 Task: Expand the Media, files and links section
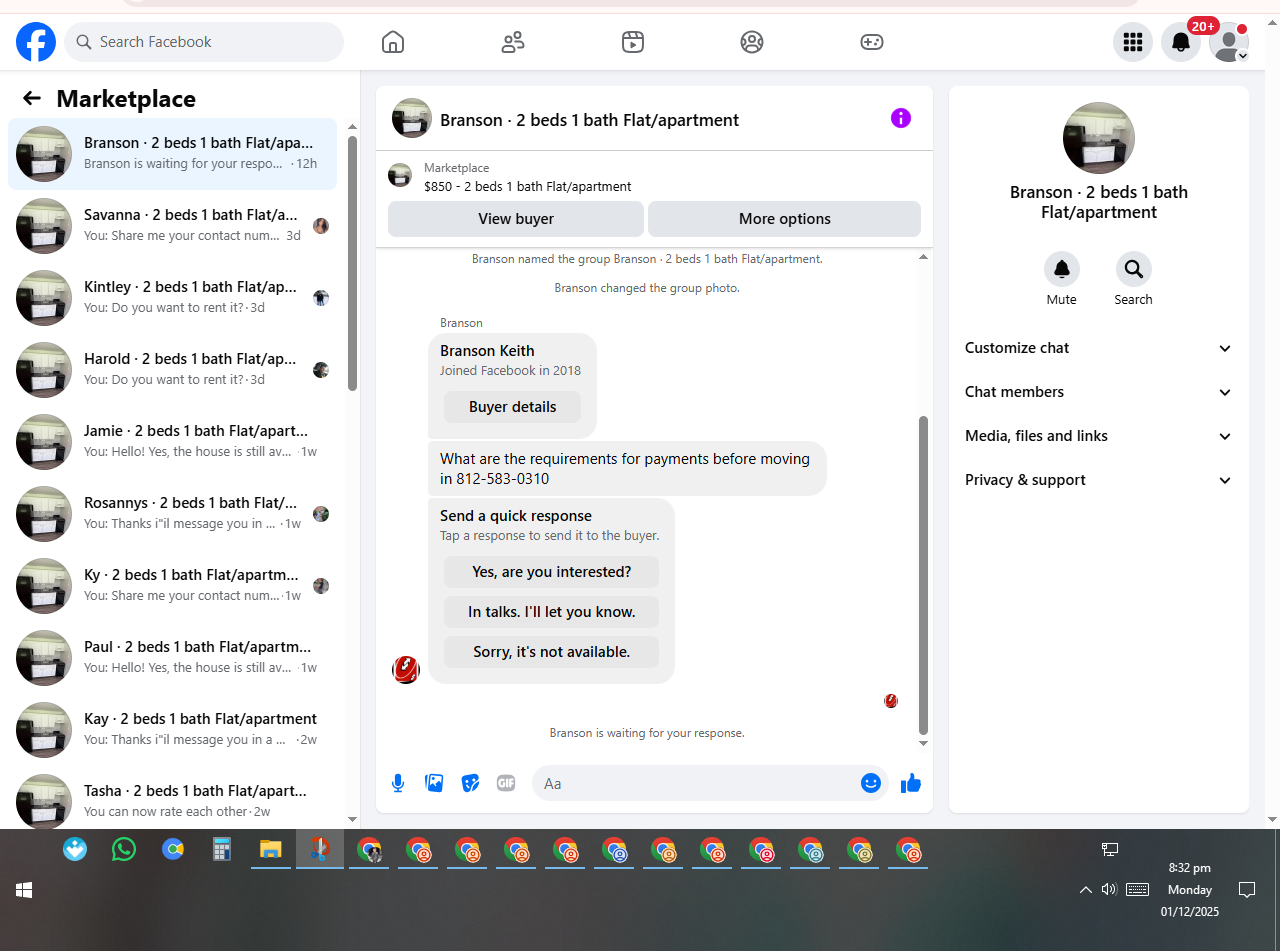click(1099, 436)
